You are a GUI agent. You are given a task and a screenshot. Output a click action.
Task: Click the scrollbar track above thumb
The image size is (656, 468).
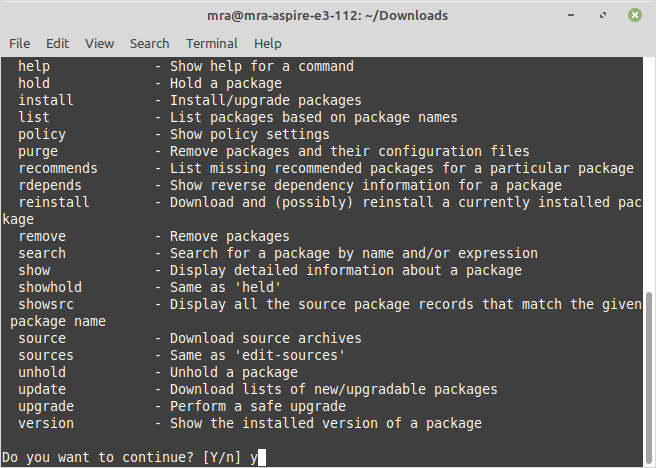tap(649, 174)
